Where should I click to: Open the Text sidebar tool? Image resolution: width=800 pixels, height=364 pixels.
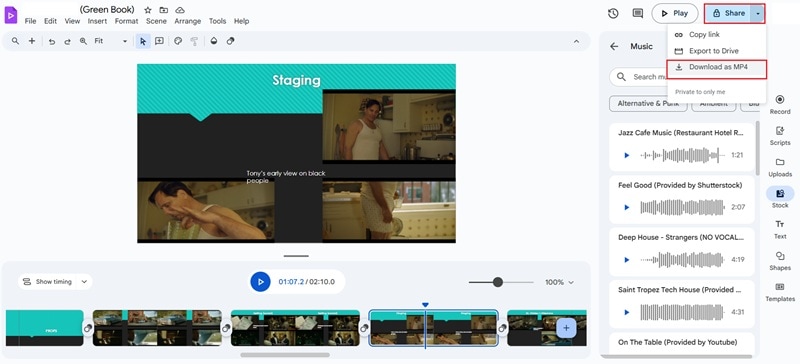point(780,230)
